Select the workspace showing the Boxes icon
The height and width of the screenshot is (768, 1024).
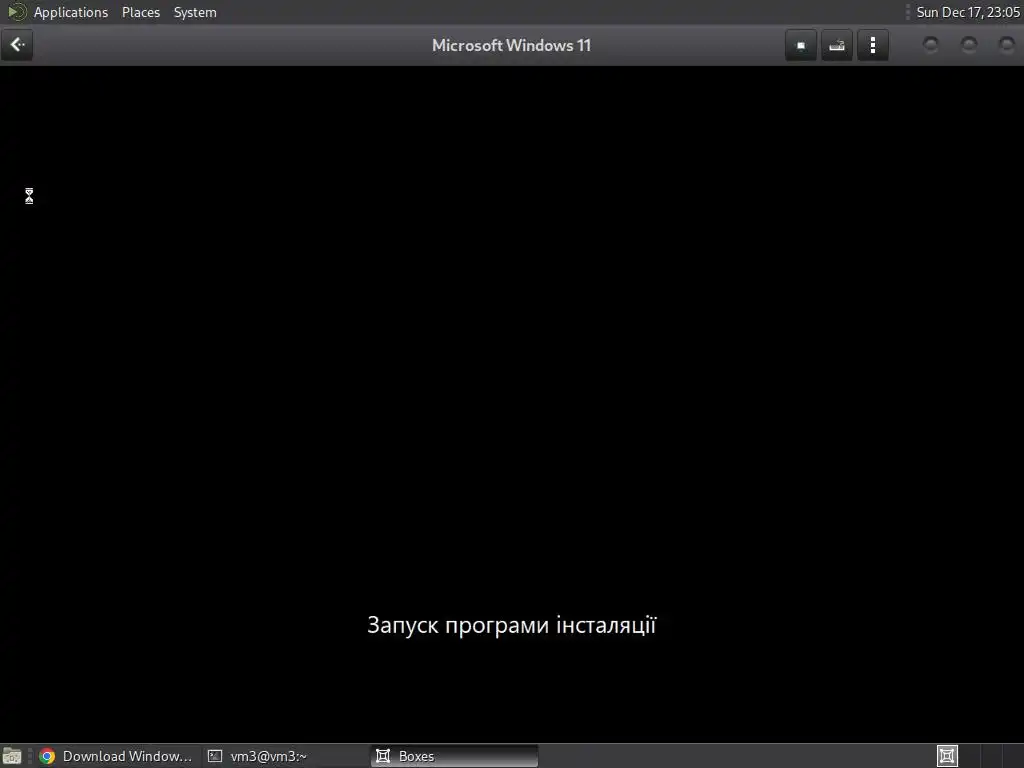point(947,756)
